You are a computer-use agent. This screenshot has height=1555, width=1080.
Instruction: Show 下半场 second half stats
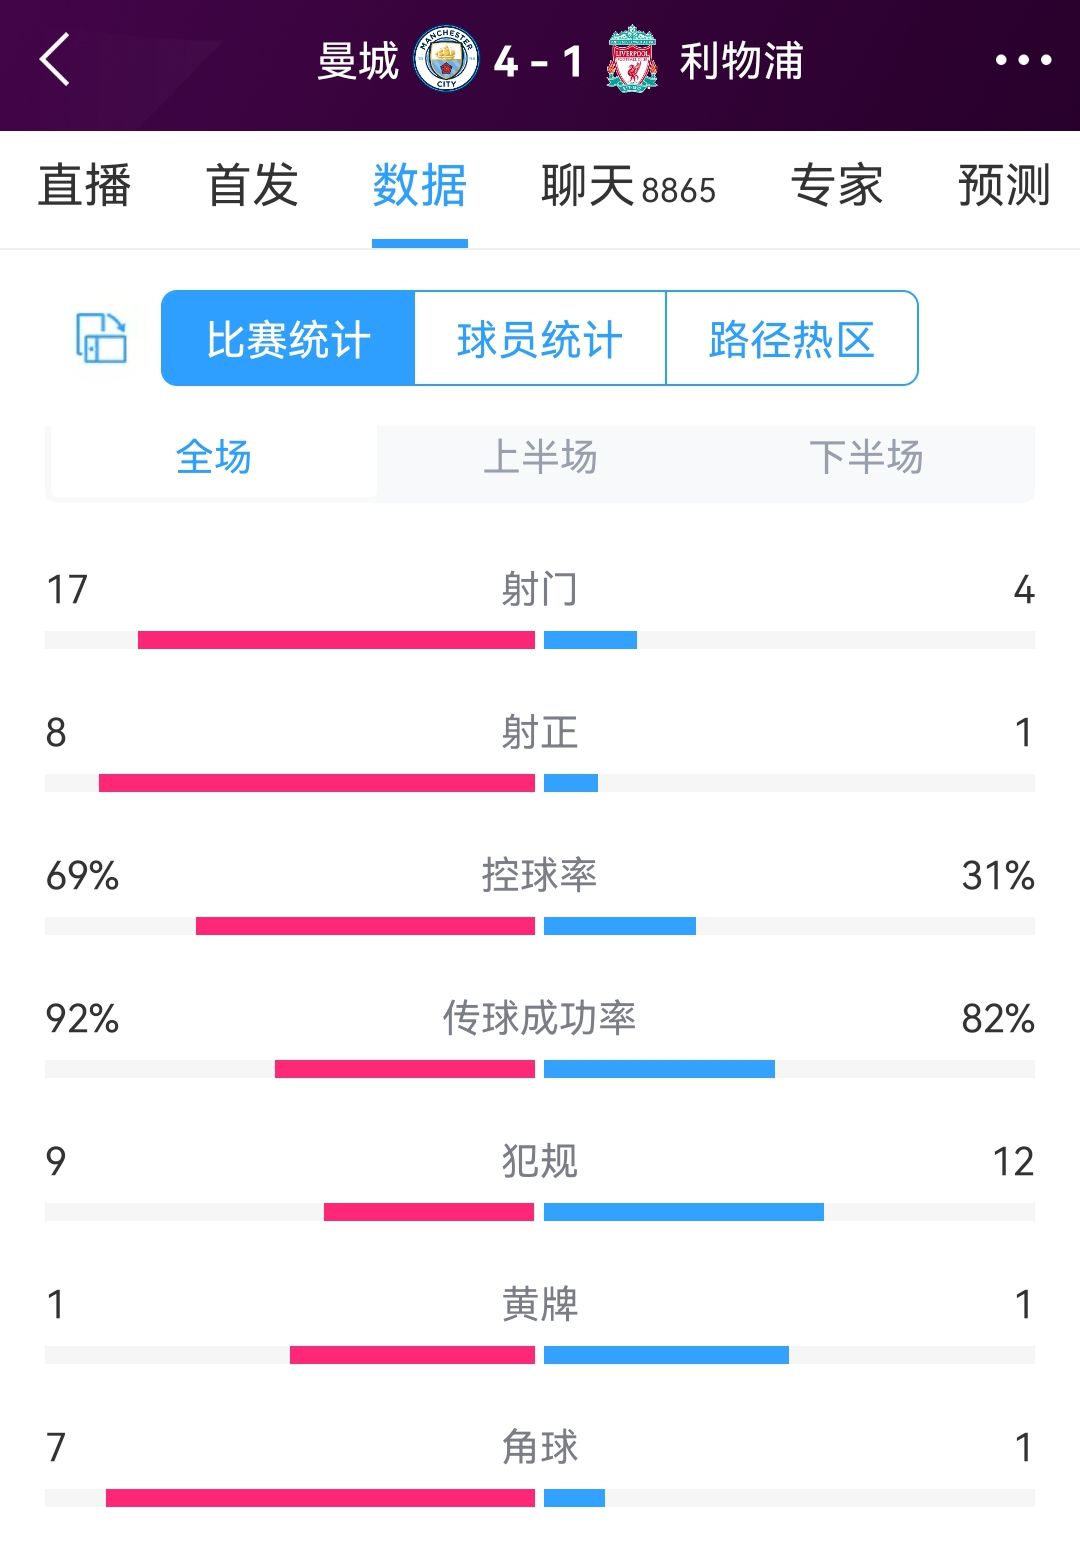click(x=866, y=458)
